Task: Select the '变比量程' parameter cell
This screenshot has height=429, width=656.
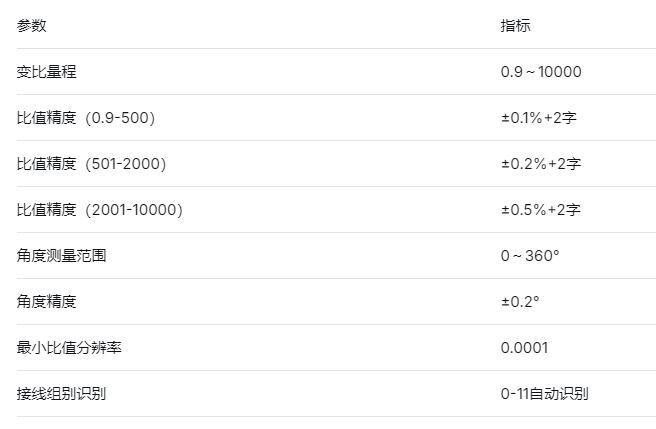Action: tap(47, 72)
